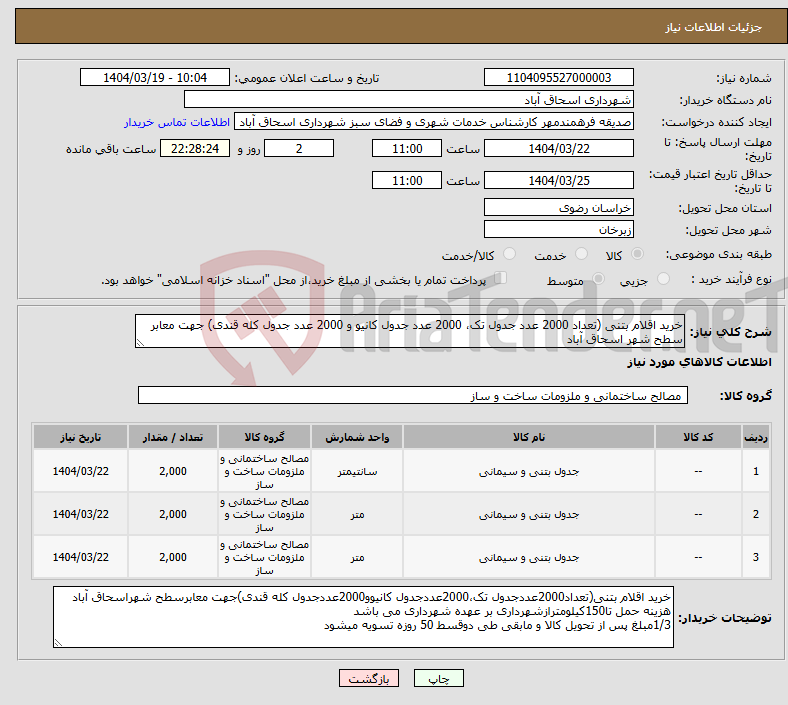Click the goods group cell in row 2
Screen dimensions: 788x705
point(264,514)
